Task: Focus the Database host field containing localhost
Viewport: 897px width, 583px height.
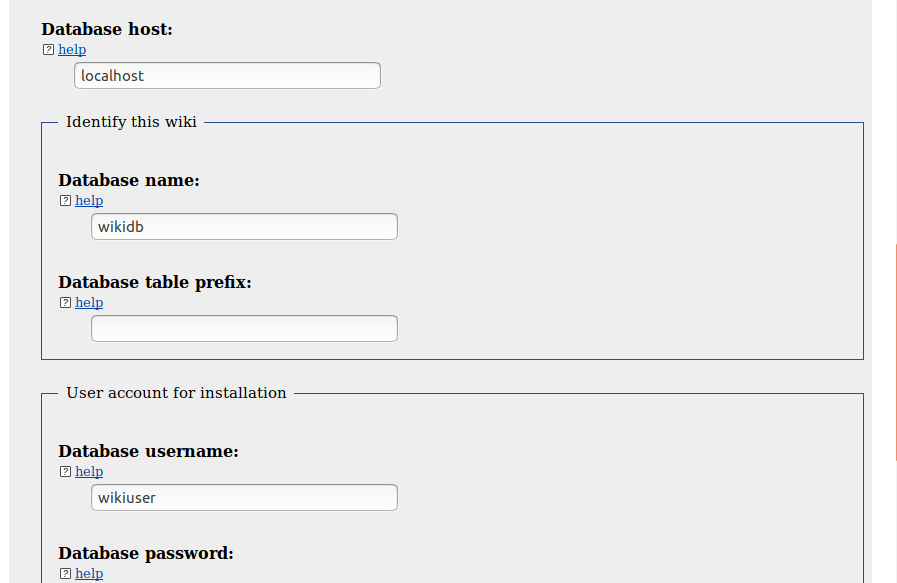Action: [x=227, y=76]
